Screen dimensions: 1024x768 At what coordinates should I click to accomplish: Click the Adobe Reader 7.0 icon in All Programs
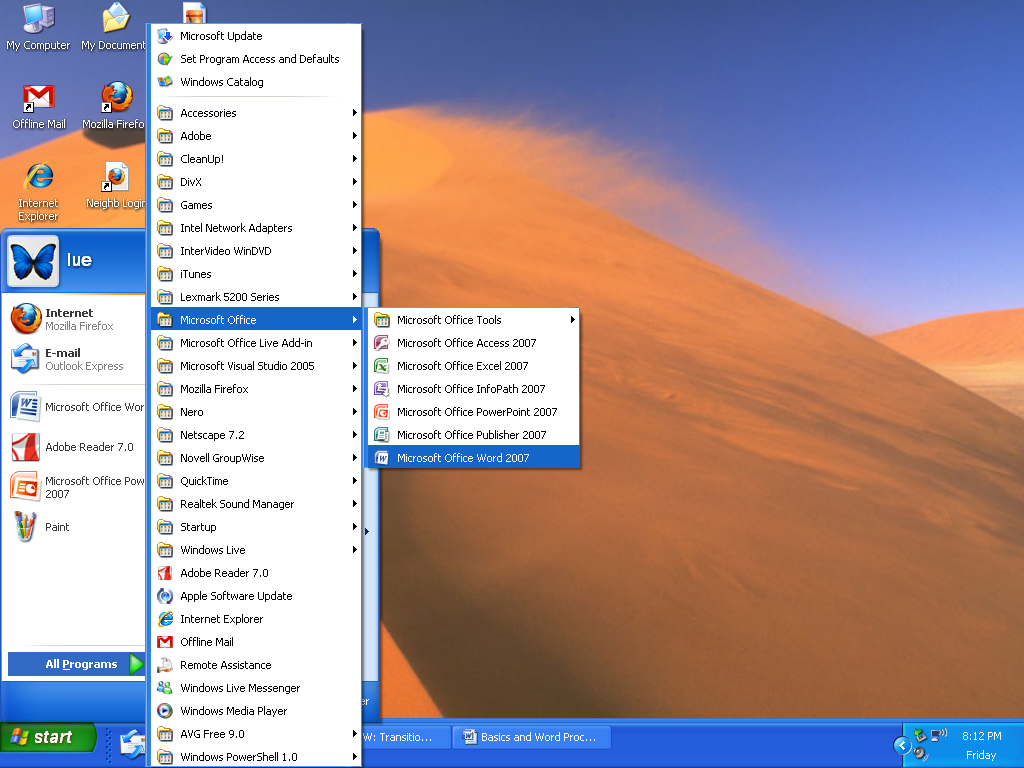pyautogui.click(x=165, y=573)
